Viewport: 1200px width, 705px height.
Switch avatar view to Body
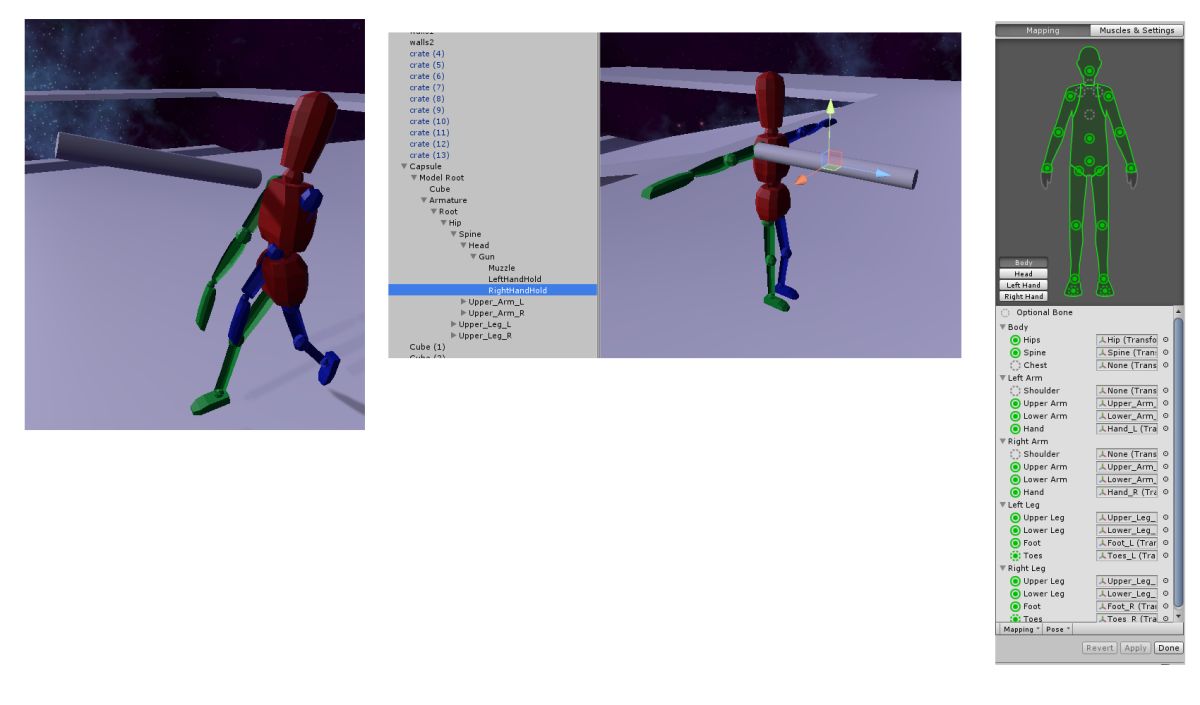[1024, 263]
